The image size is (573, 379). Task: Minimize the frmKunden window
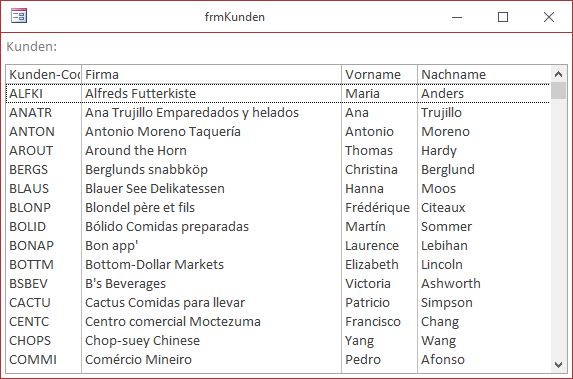pos(457,17)
